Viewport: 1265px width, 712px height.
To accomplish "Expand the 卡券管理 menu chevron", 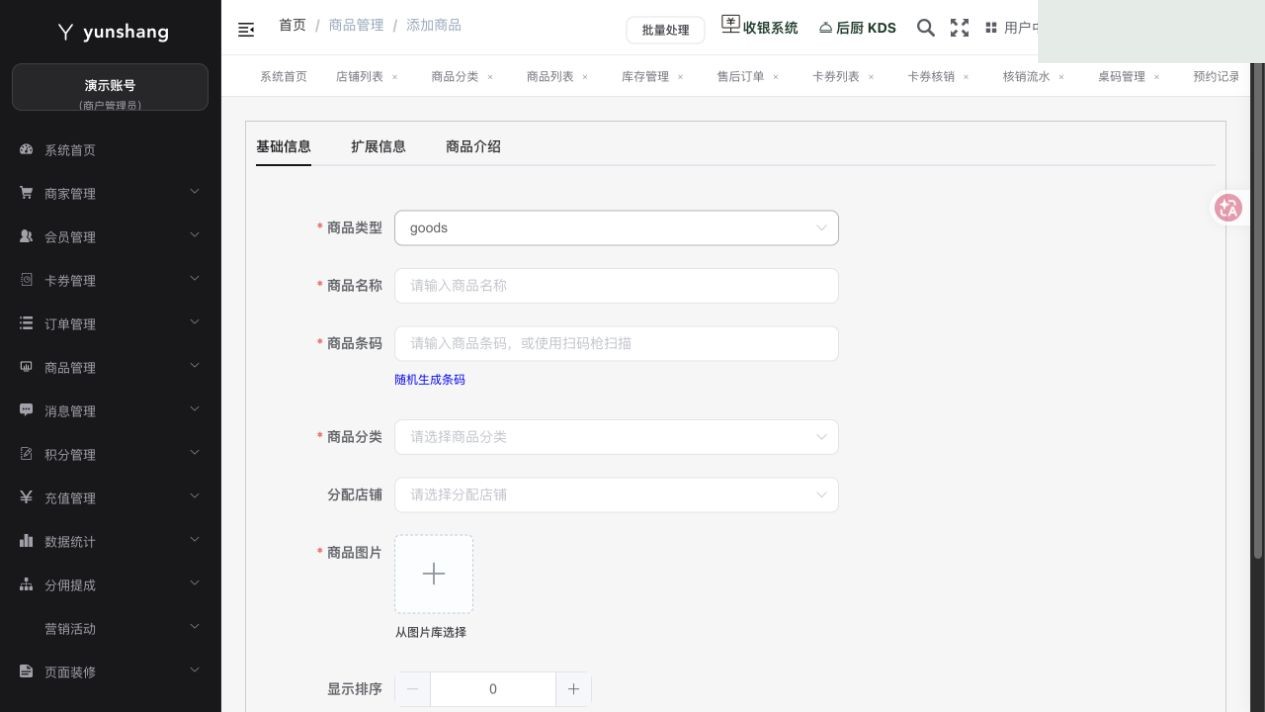I will coord(195,279).
